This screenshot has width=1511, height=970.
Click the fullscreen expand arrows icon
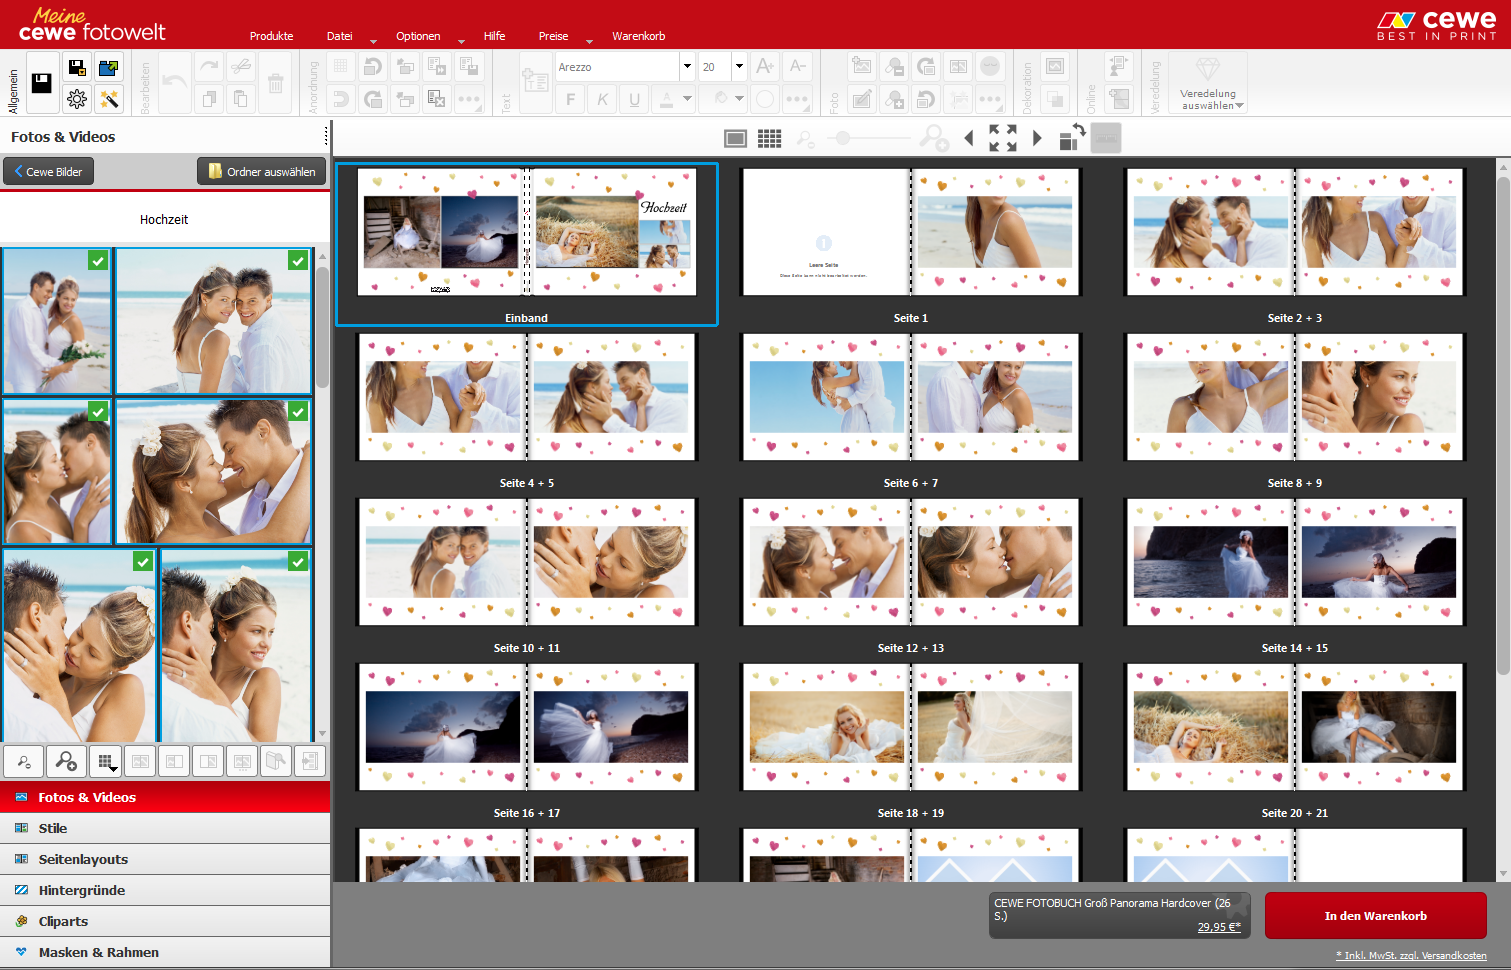tap(1002, 138)
